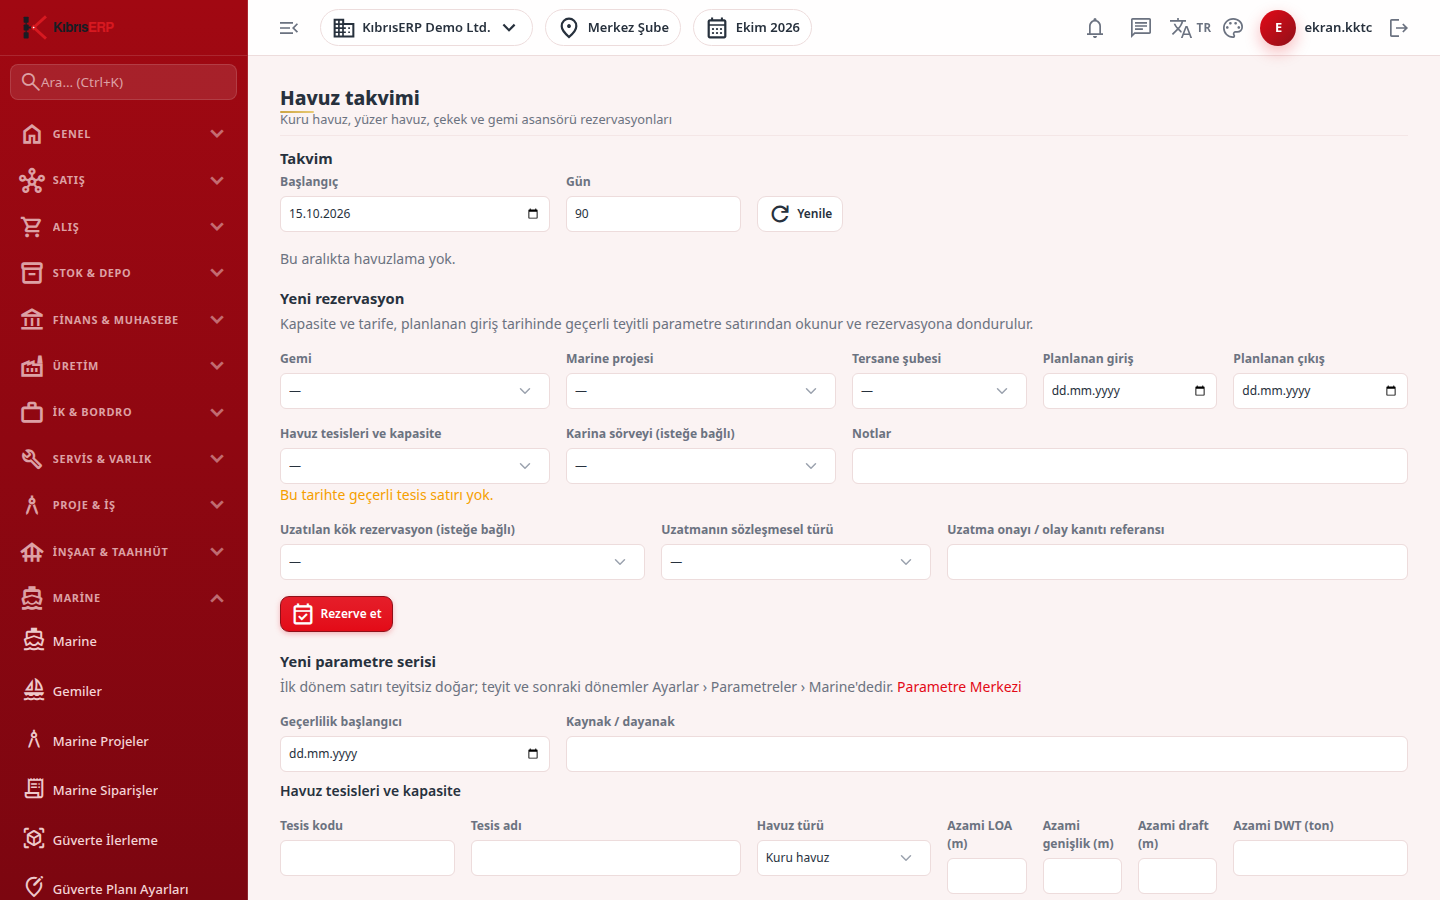This screenshot has width=1440, height=900.
Task: Click the Yenile refresh button
Action: coord(800,214)
